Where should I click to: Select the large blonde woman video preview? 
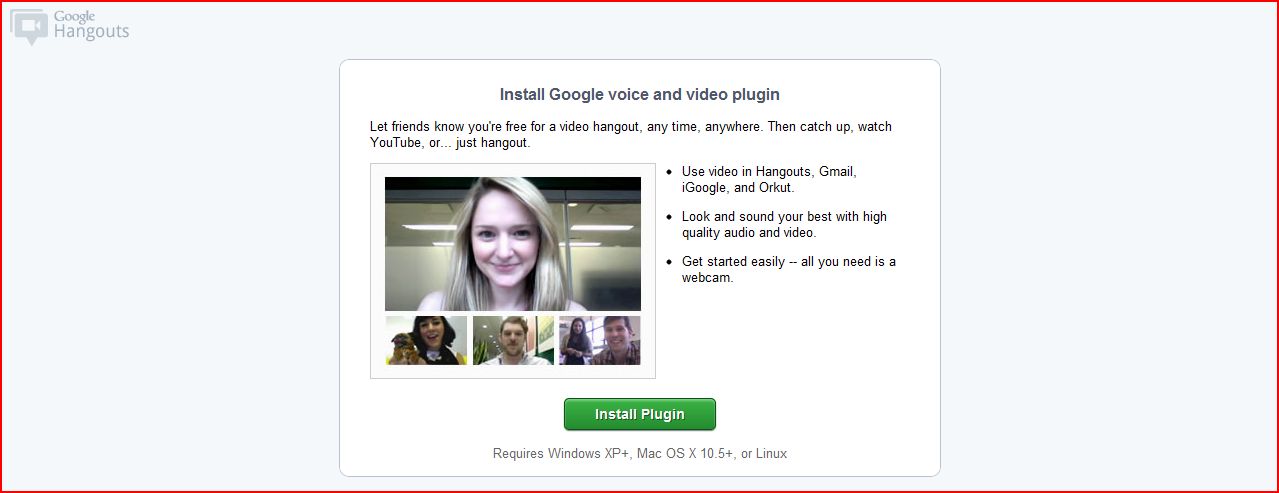click(x=513, y=244)
